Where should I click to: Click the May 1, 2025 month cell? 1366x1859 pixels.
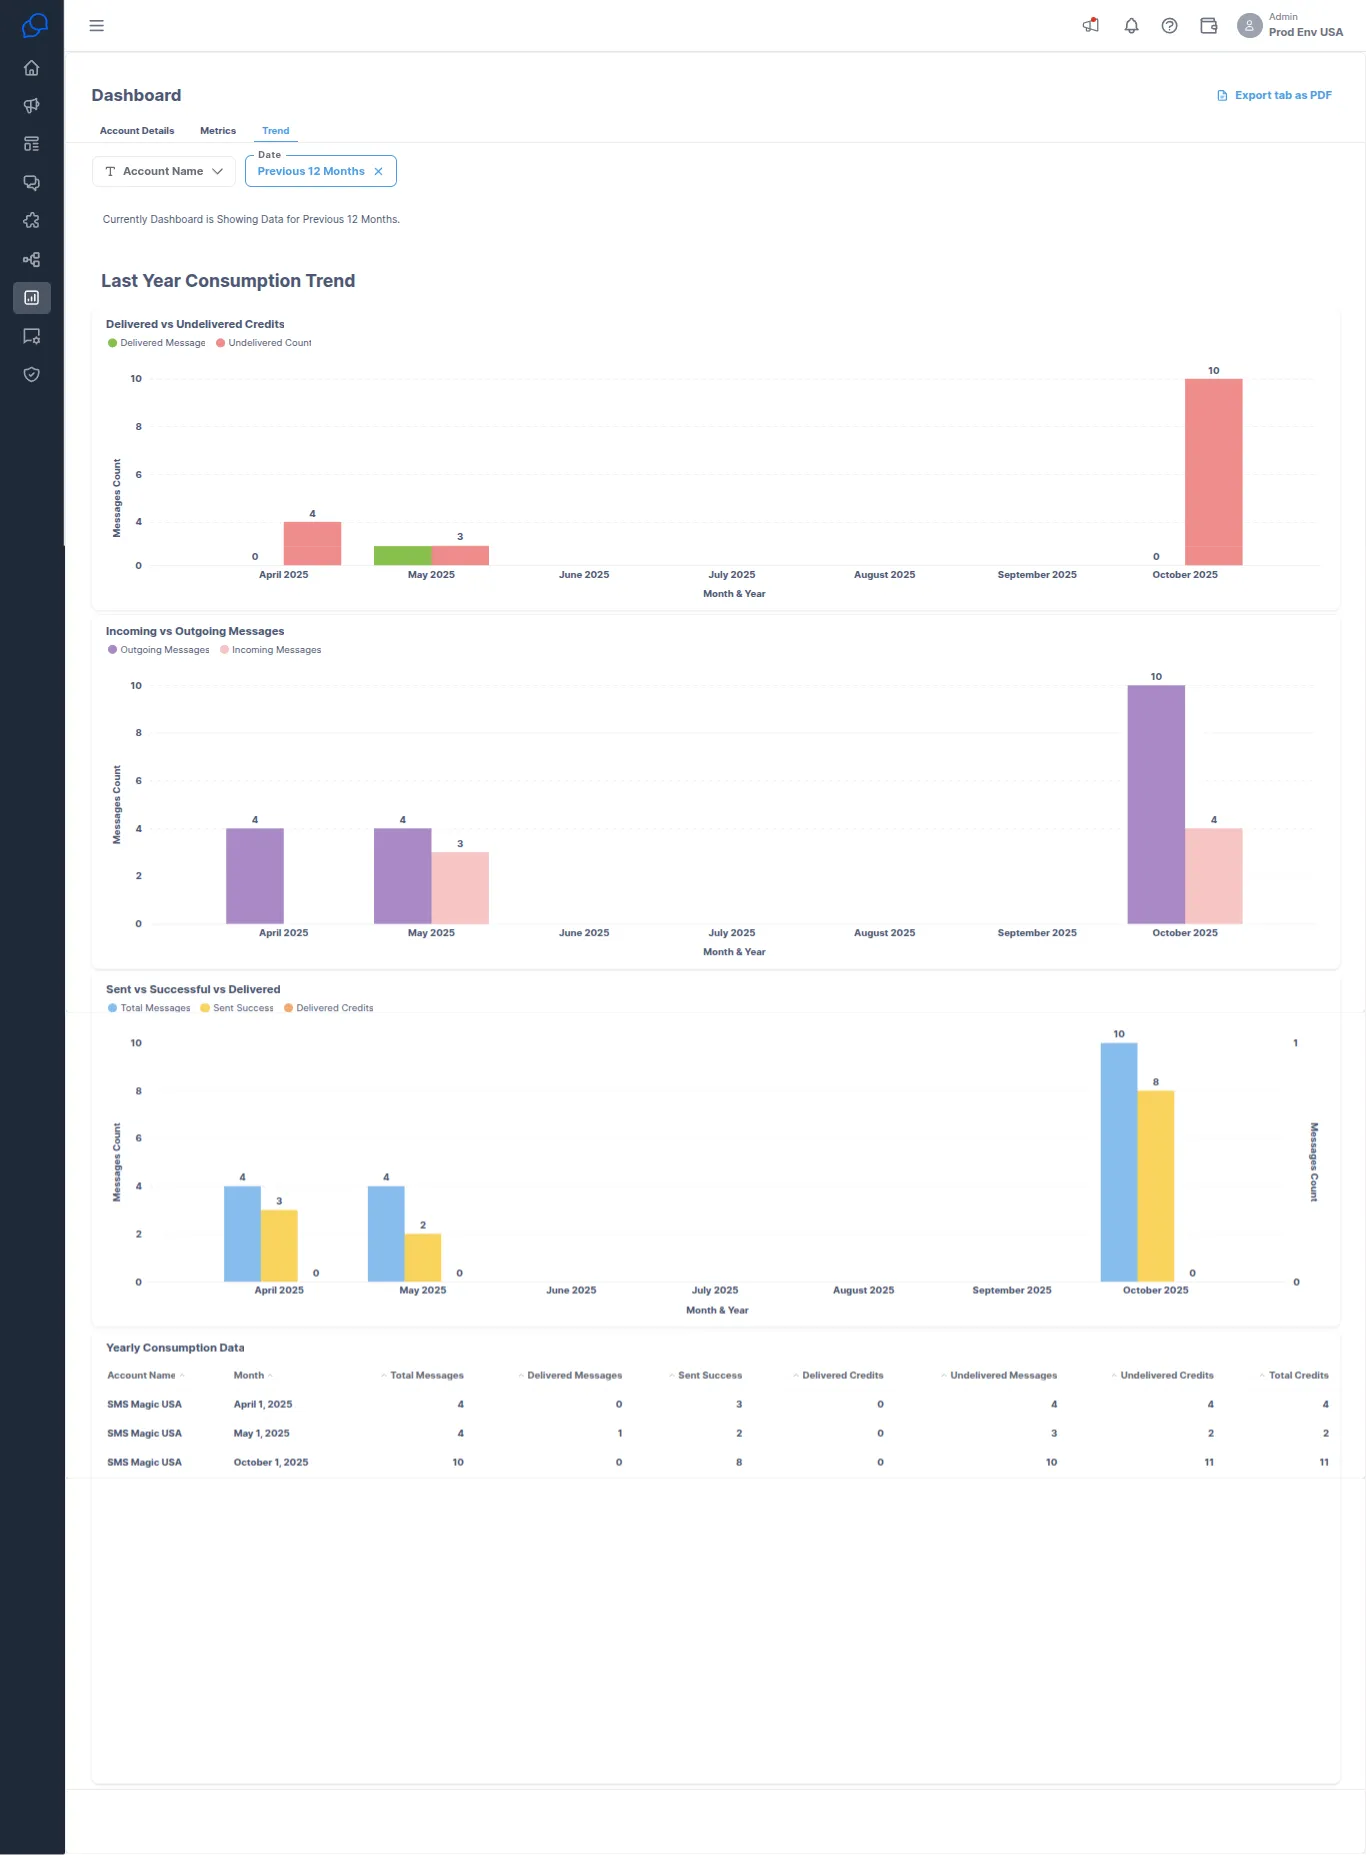point(262,1434)
